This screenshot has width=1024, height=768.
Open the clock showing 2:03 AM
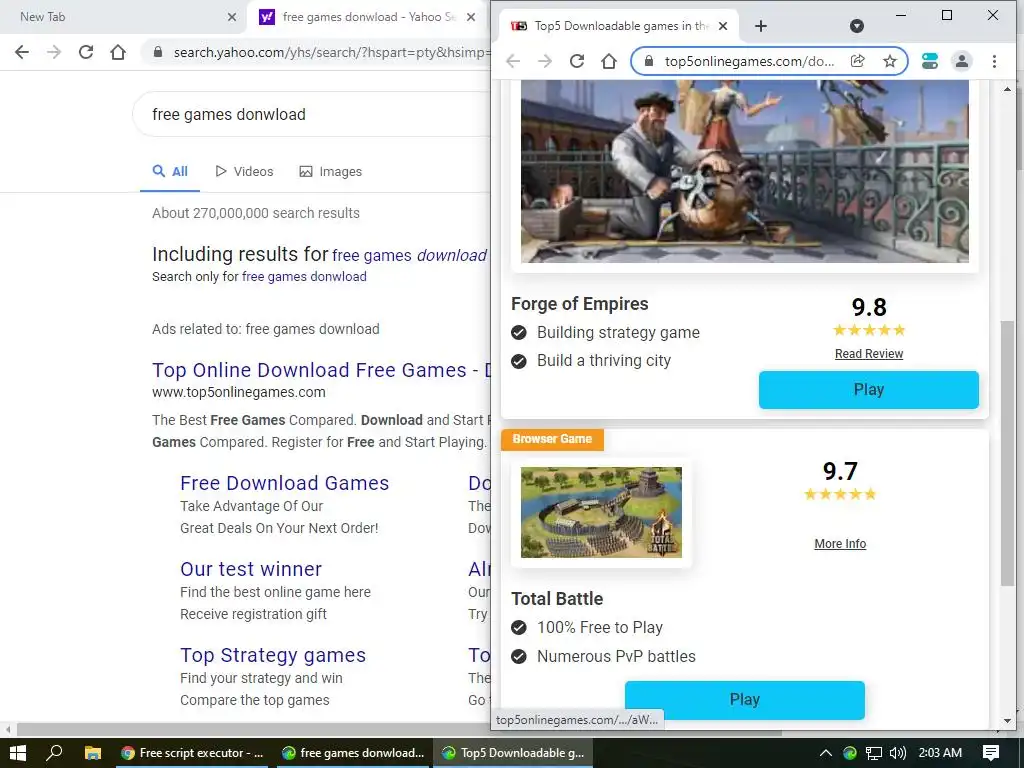(940, 753)
